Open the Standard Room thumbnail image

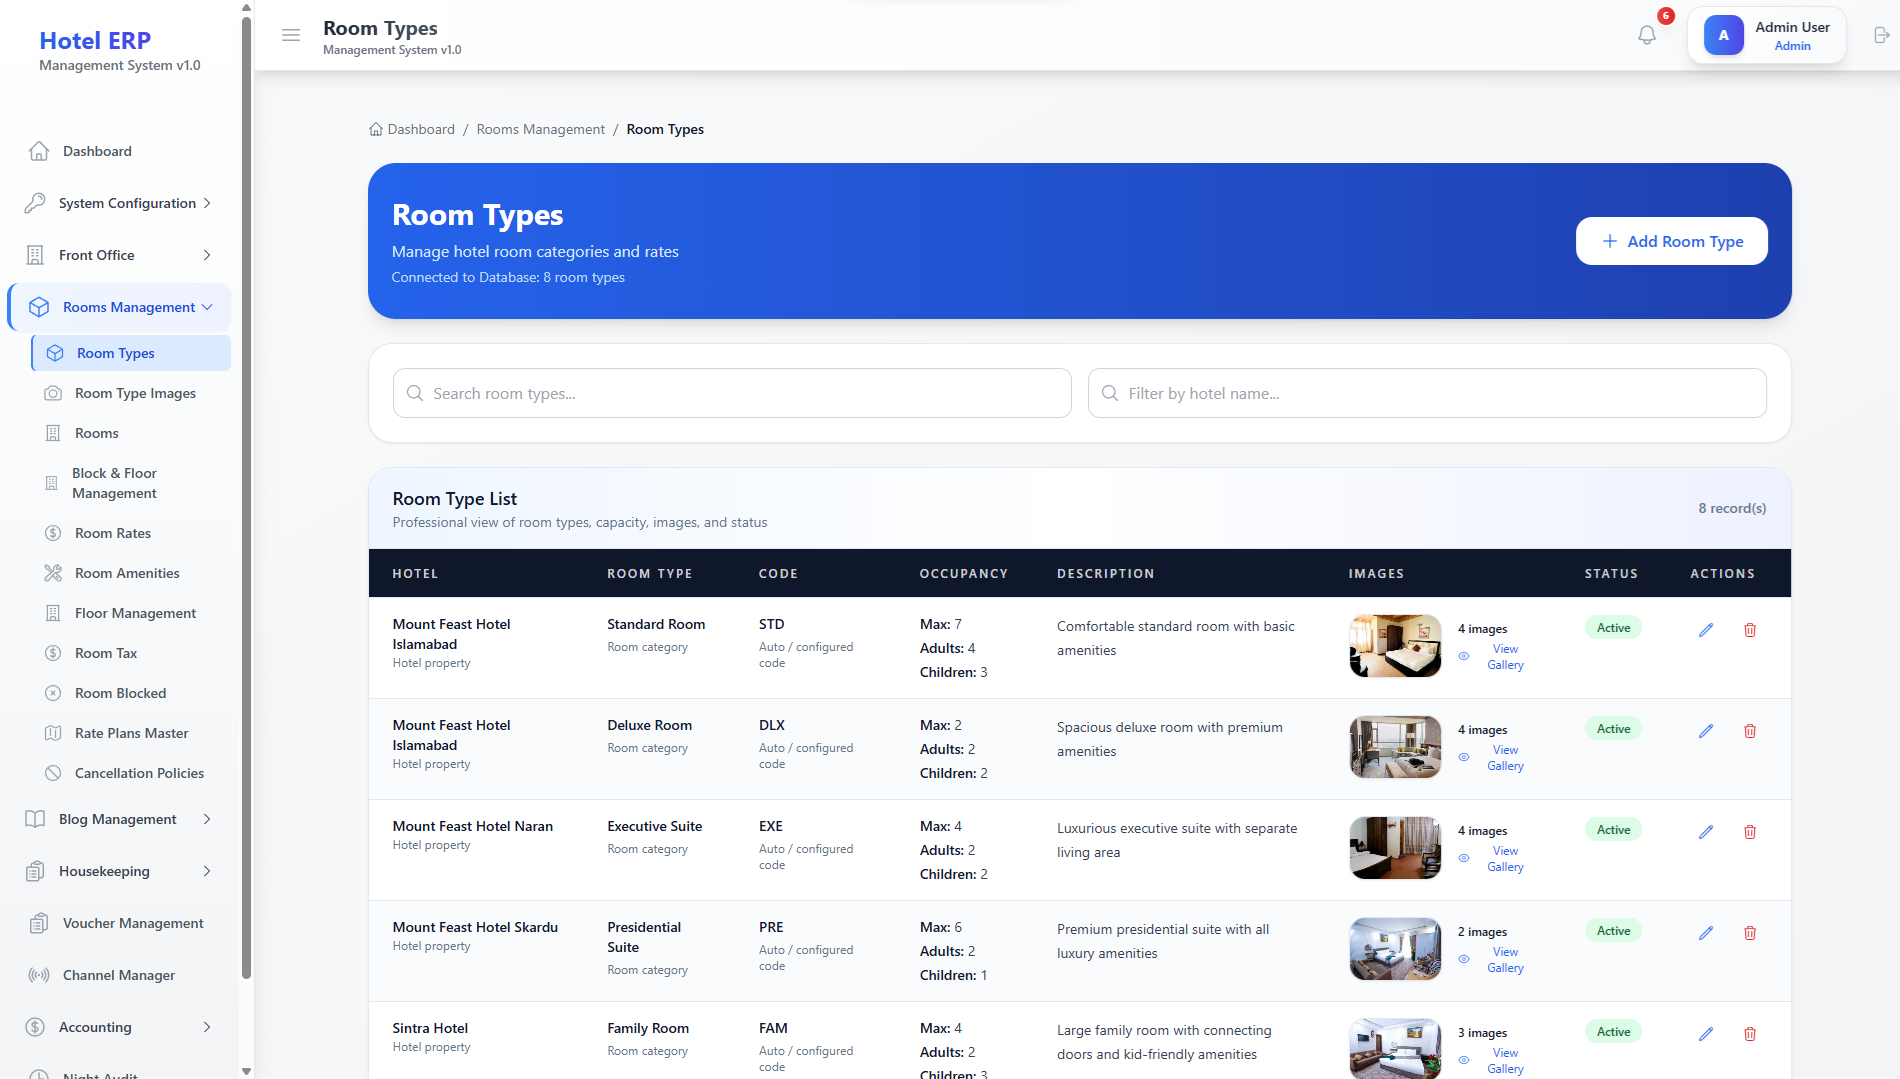(1395, 646)
